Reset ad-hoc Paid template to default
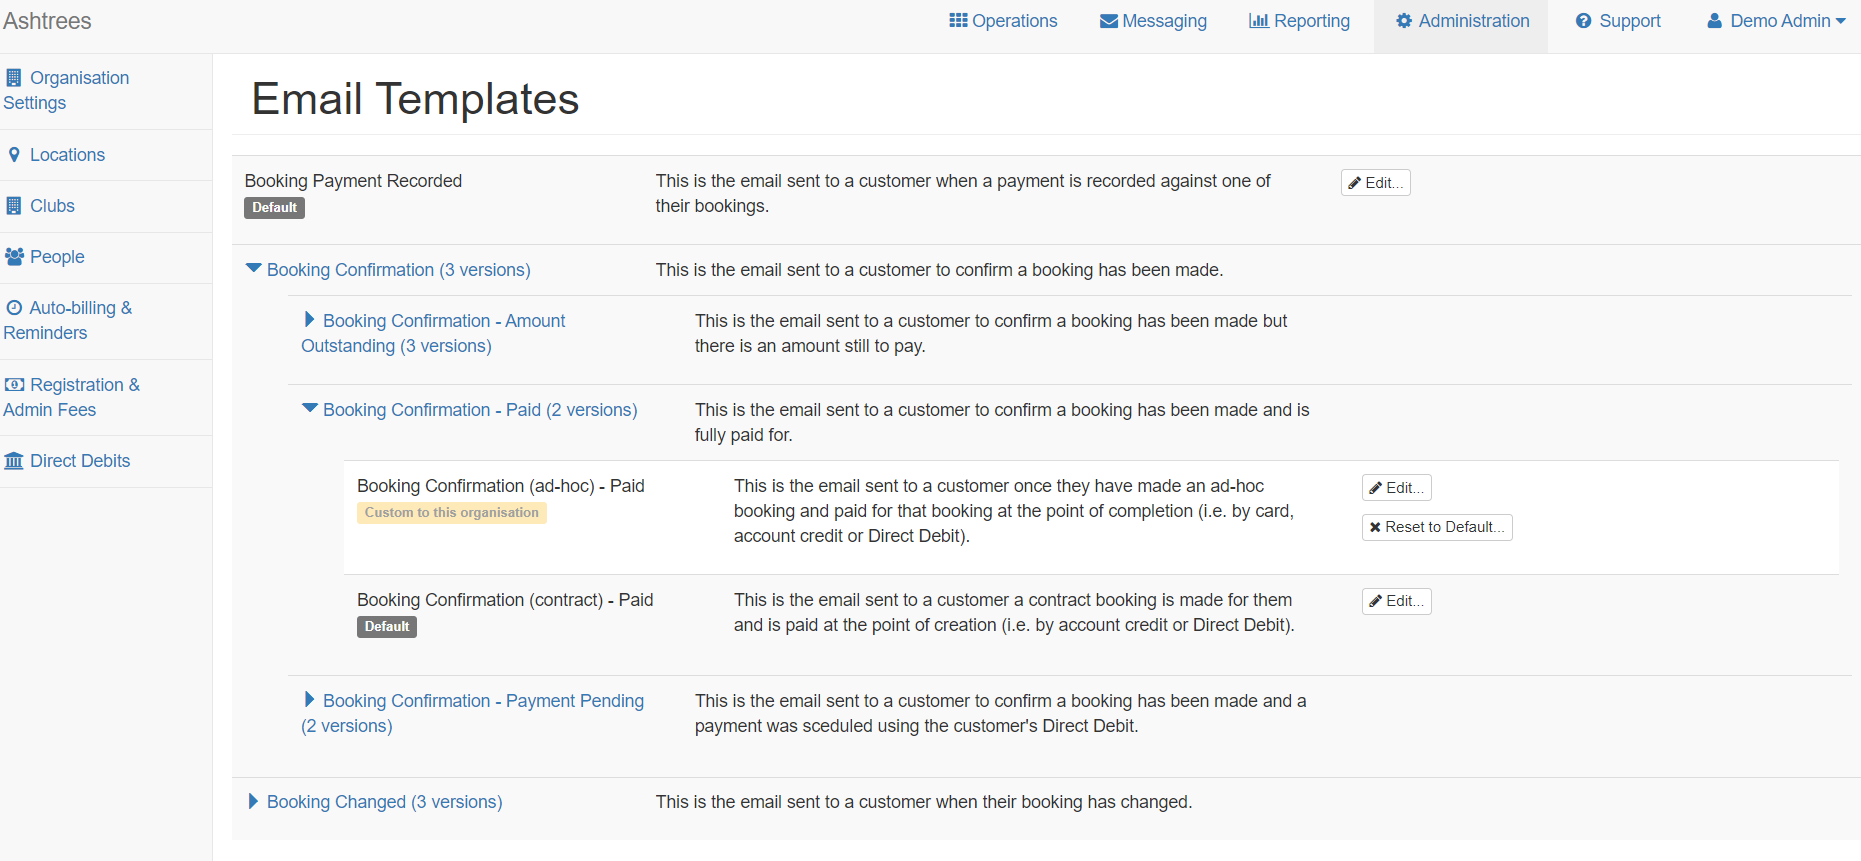 tap(1436, 527)
